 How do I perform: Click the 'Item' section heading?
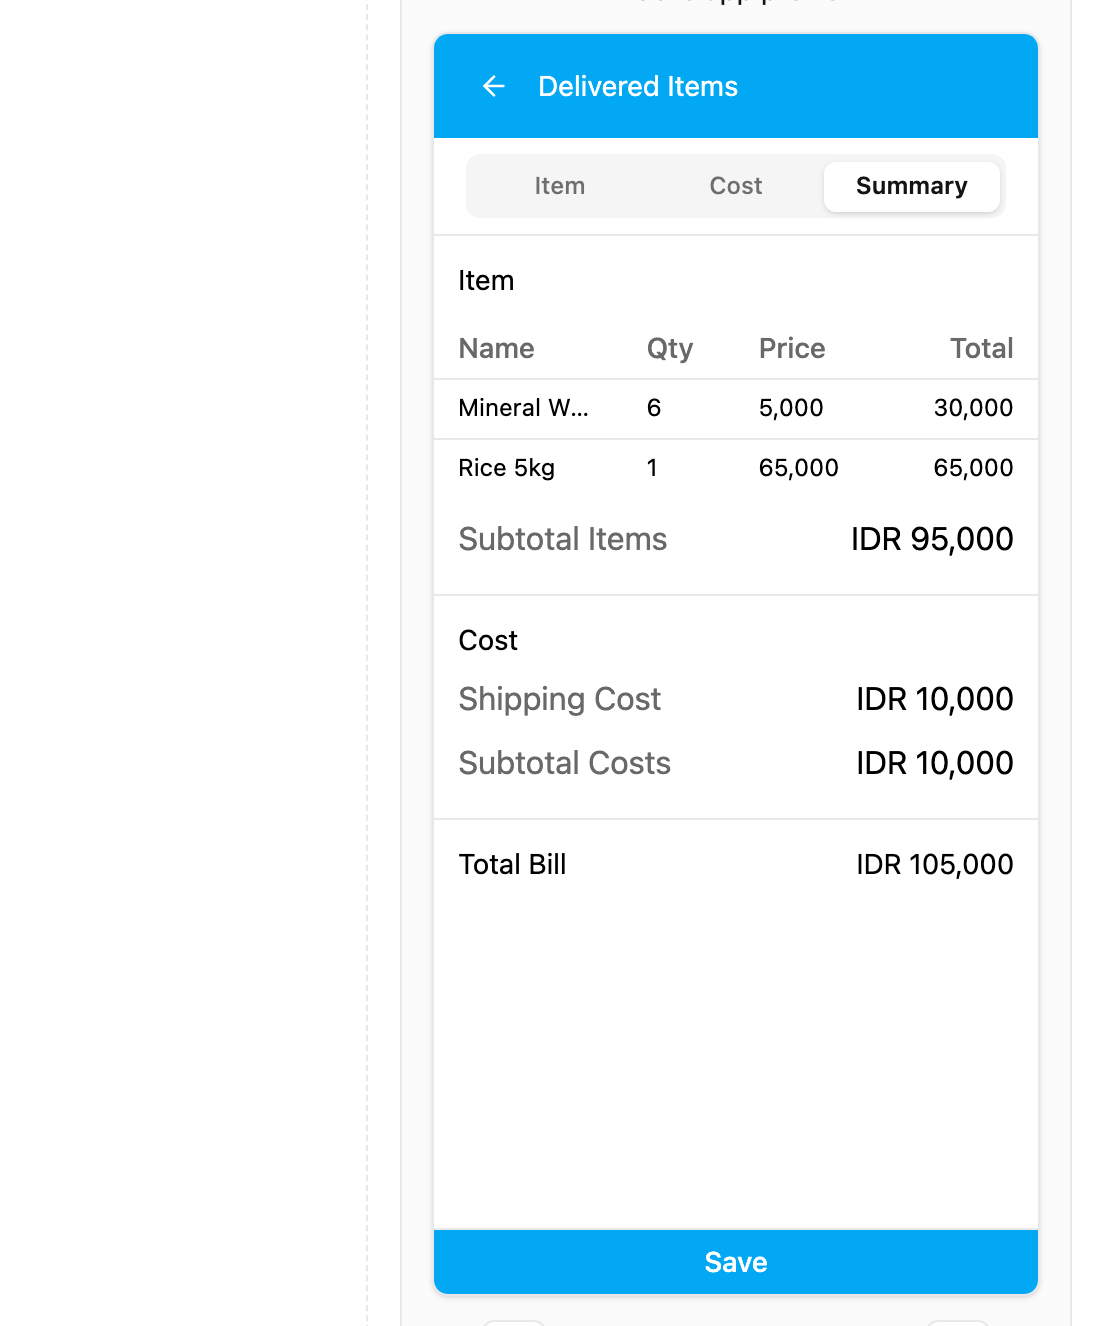[x=486, y=280]
